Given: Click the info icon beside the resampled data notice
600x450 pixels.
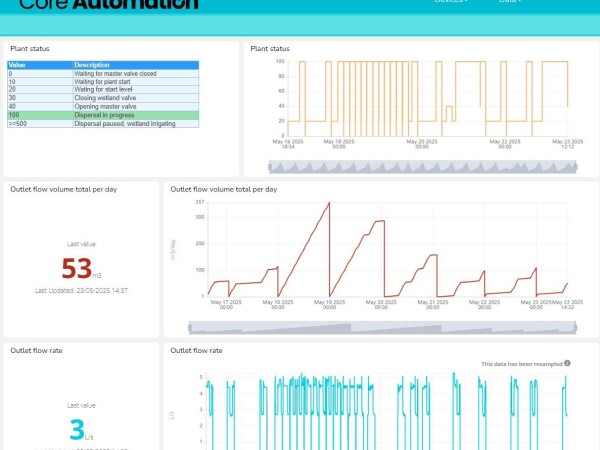Looking at the screenshot, I should click(567, 363).
